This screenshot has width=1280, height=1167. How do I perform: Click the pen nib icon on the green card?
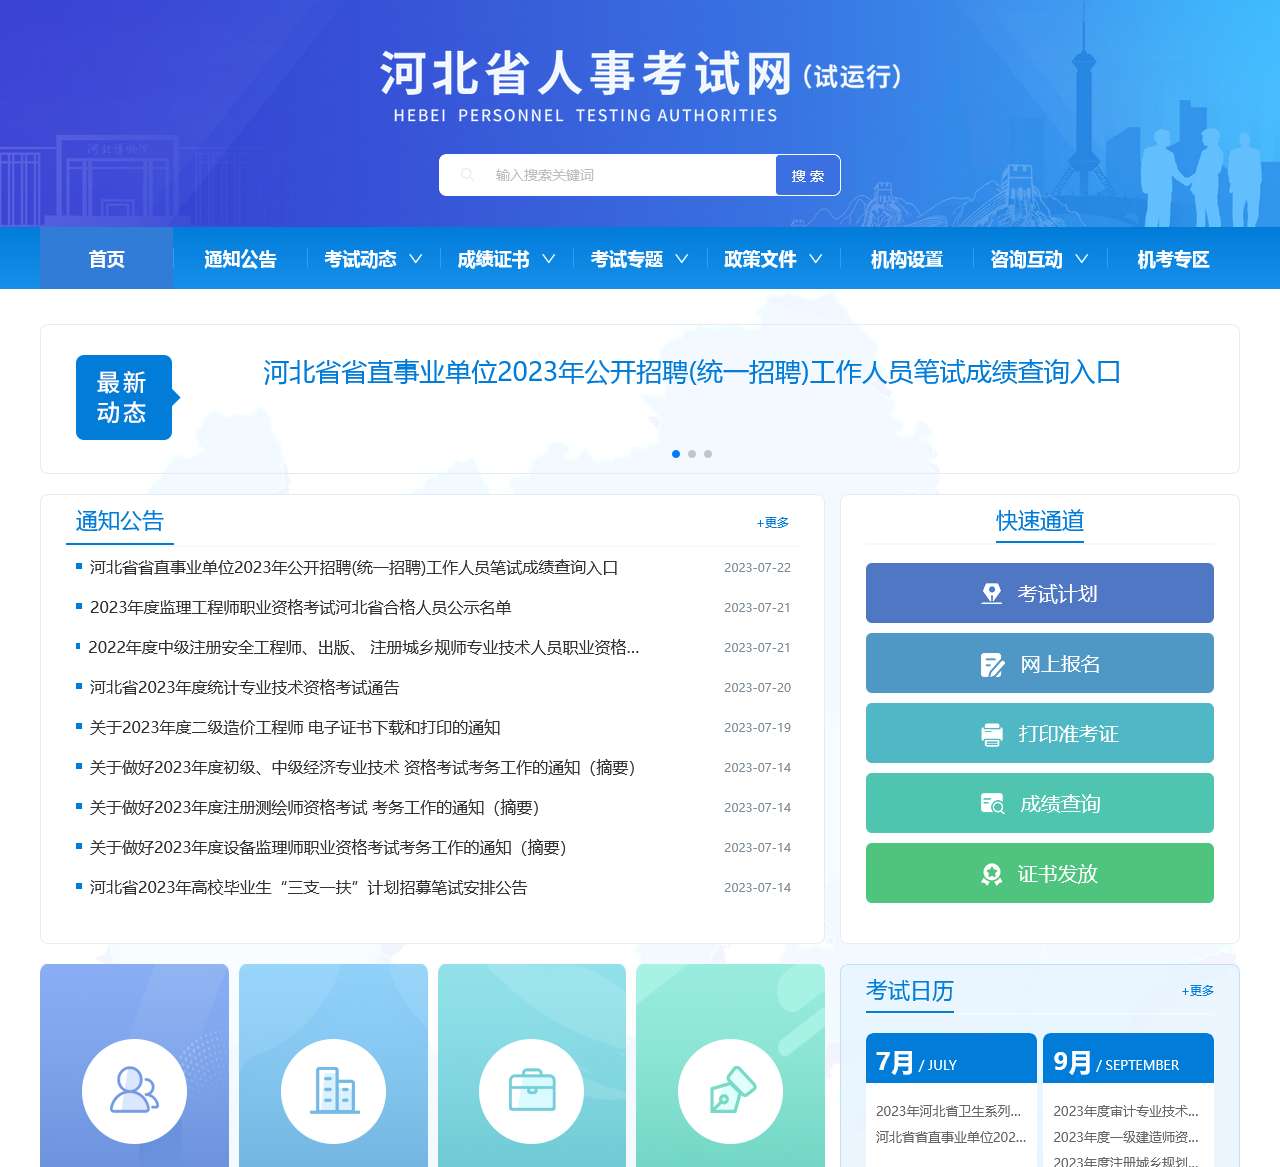tap(731, 1090)
